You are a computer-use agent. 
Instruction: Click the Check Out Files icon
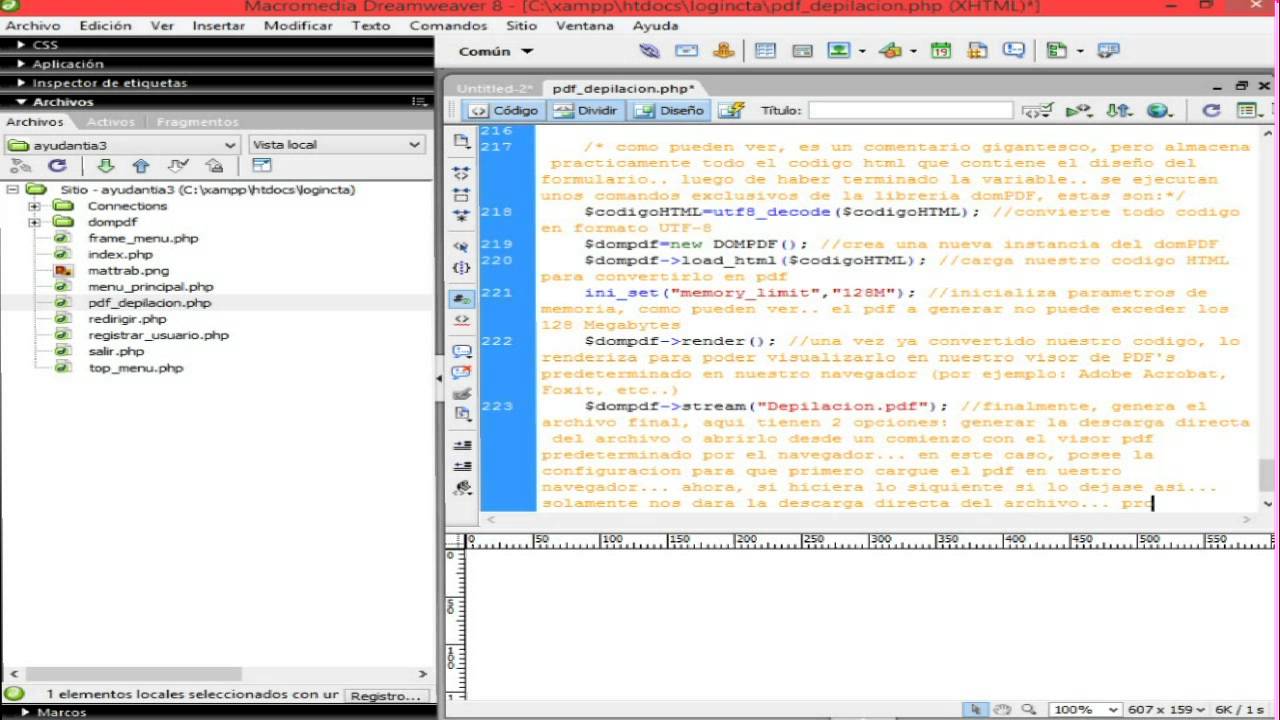coord(178,166)
